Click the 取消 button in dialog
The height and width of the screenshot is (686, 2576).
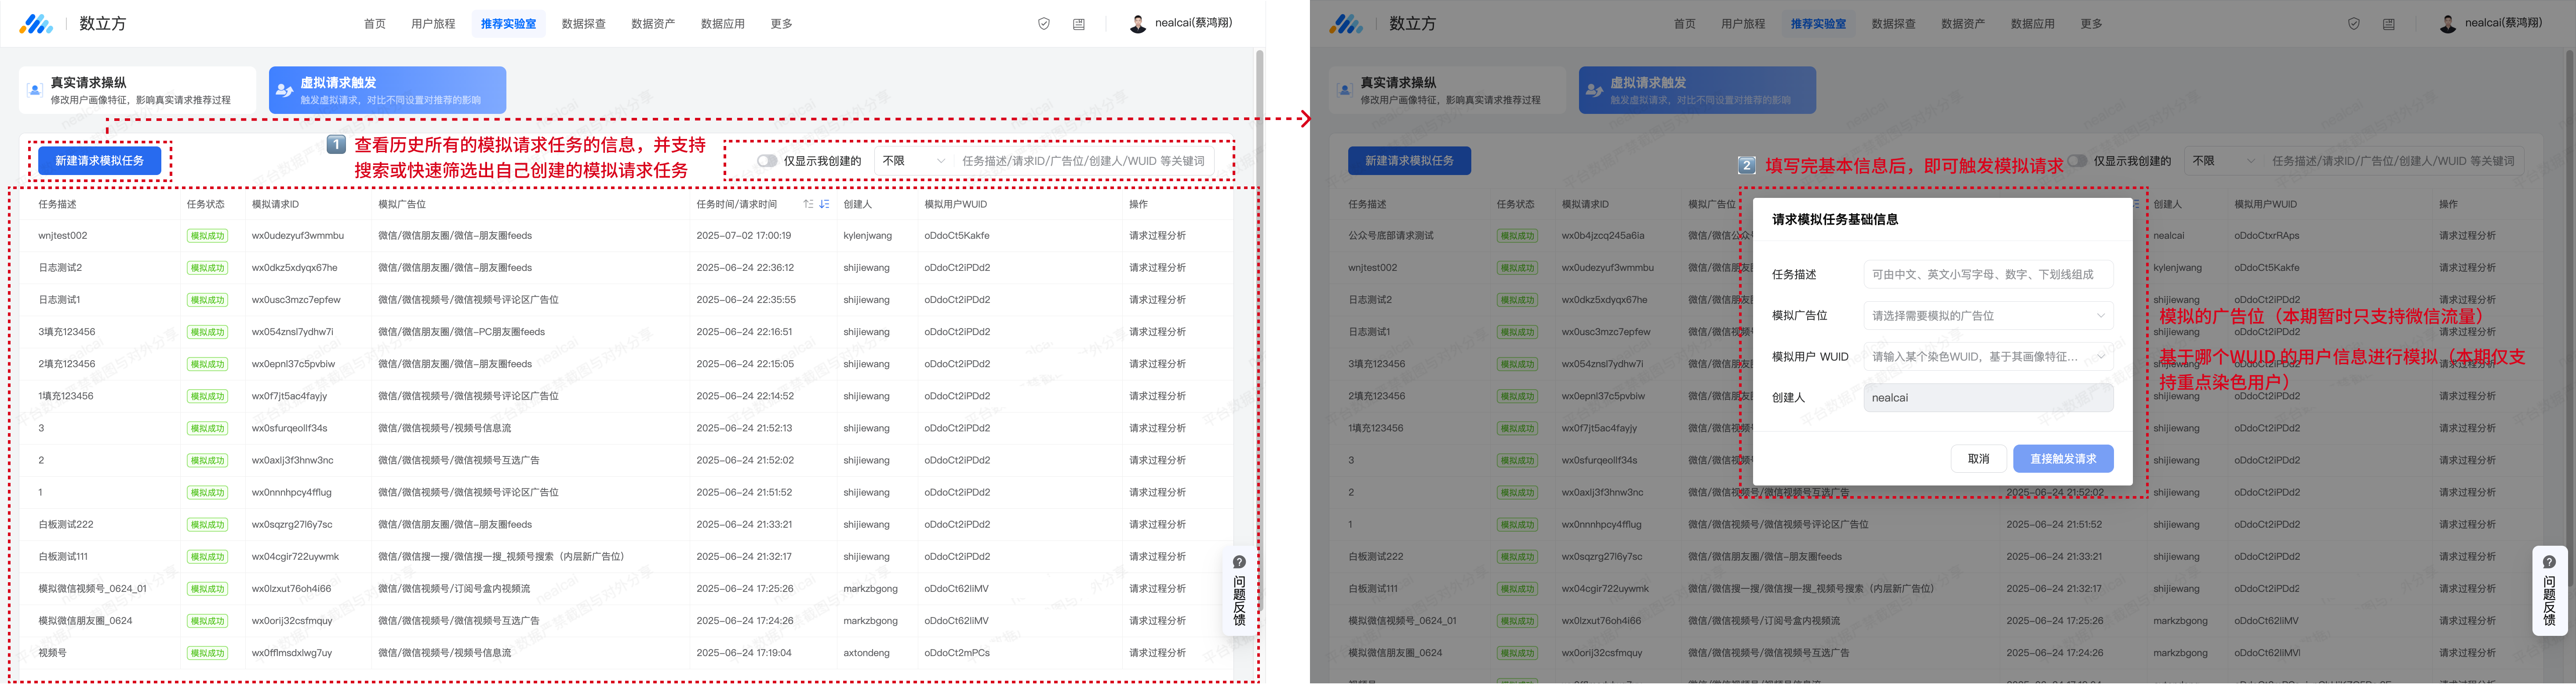click(1978, 459)
